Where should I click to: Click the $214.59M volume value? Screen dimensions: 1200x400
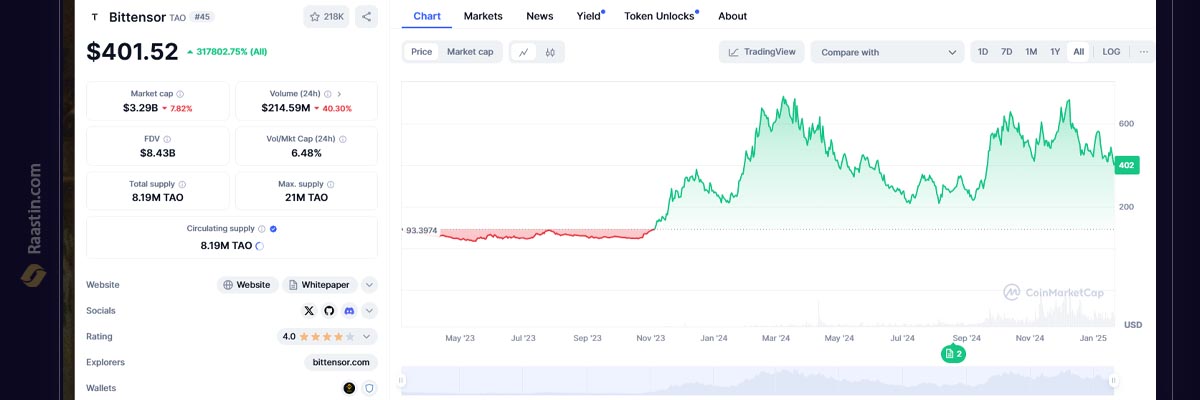286,108
